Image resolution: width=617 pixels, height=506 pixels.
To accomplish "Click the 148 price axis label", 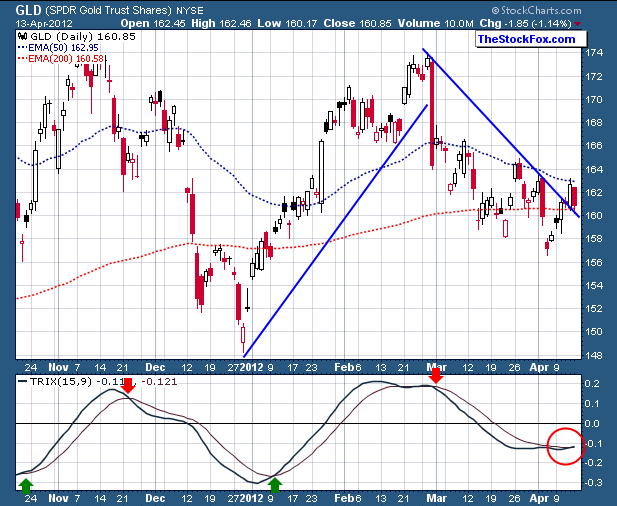I will point(595,355).
